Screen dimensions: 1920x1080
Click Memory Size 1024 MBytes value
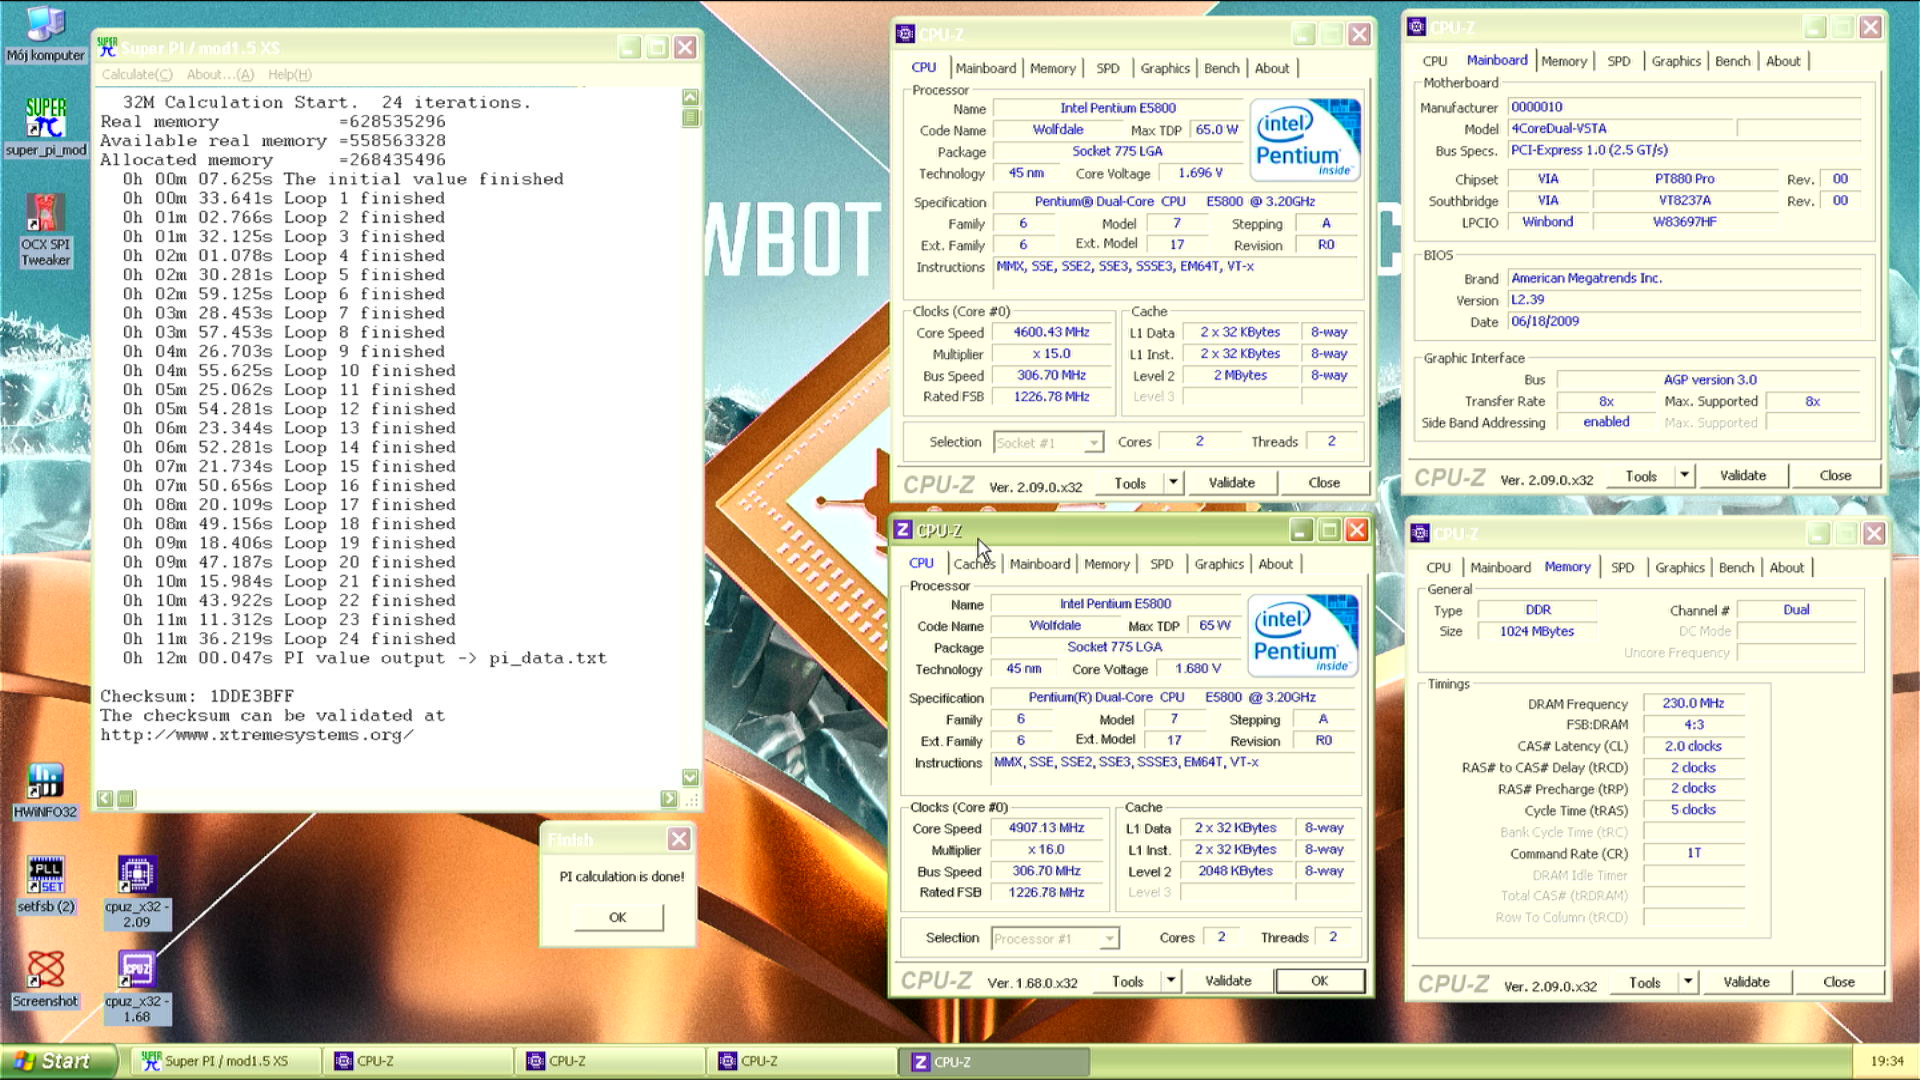pyautogui.click(x=1536, y=631)
